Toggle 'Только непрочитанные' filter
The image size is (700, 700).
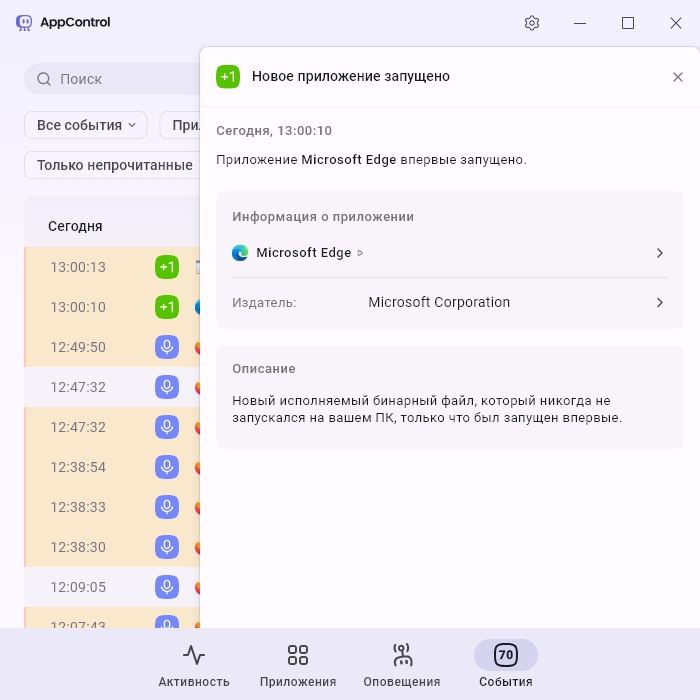112,165
